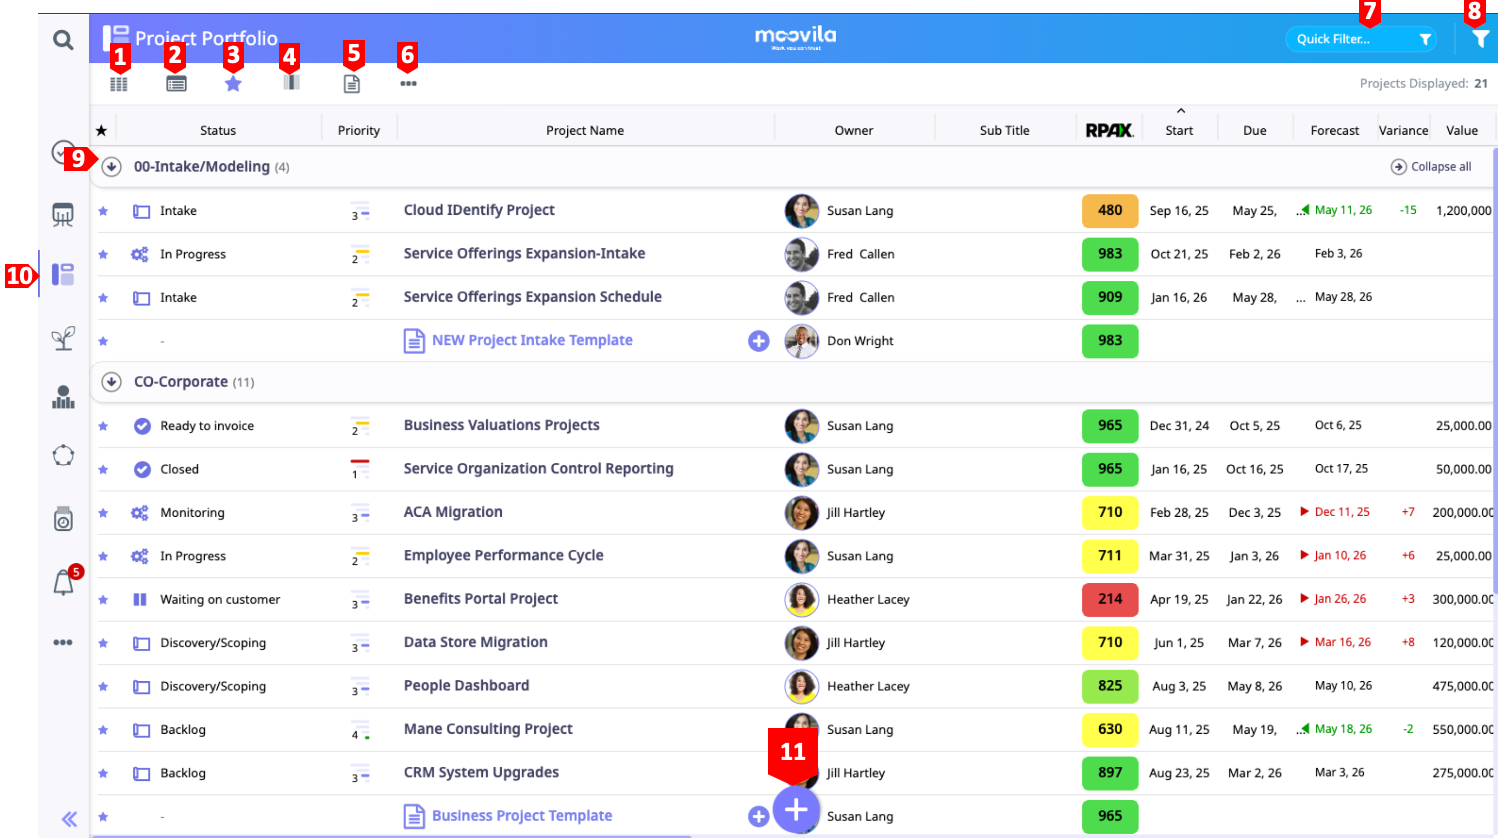Viewport: 1498px width, 840px height.
Task: Collapse the CO-Corporate group
Action: pos(112,382)
